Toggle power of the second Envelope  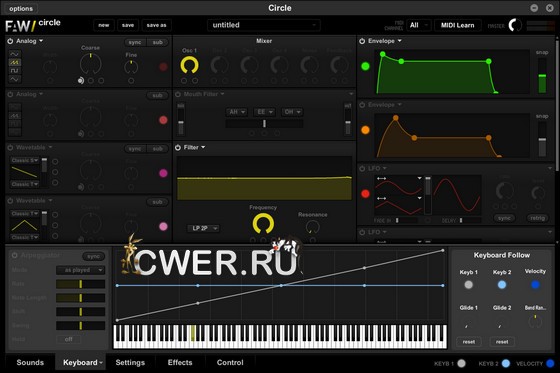click(x=362, y=105)
